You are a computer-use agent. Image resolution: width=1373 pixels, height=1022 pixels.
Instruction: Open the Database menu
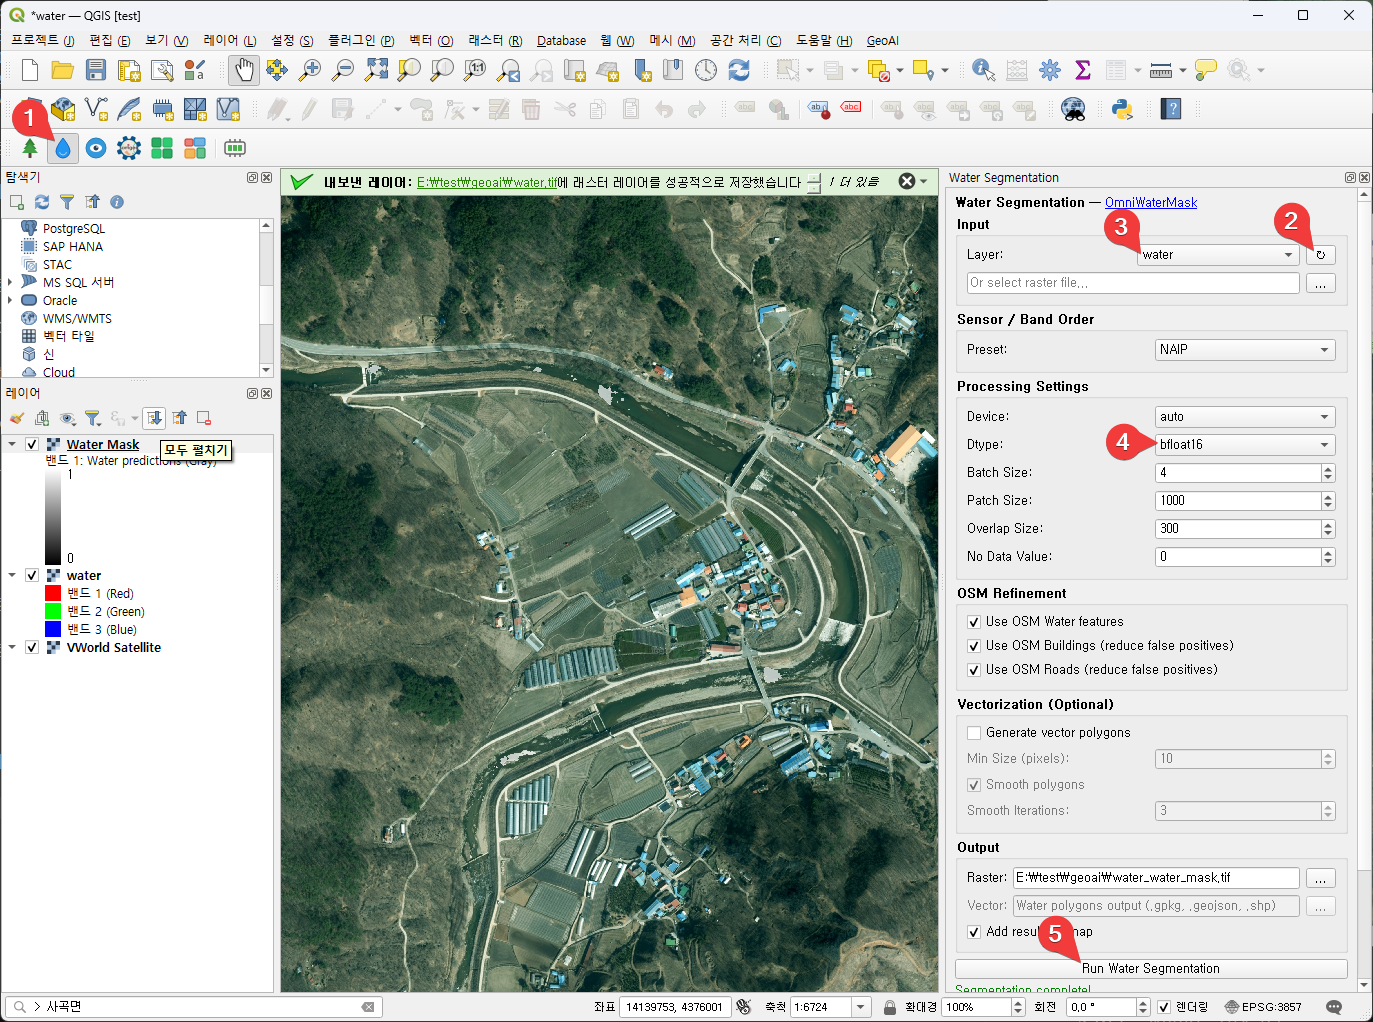(561, 41)
